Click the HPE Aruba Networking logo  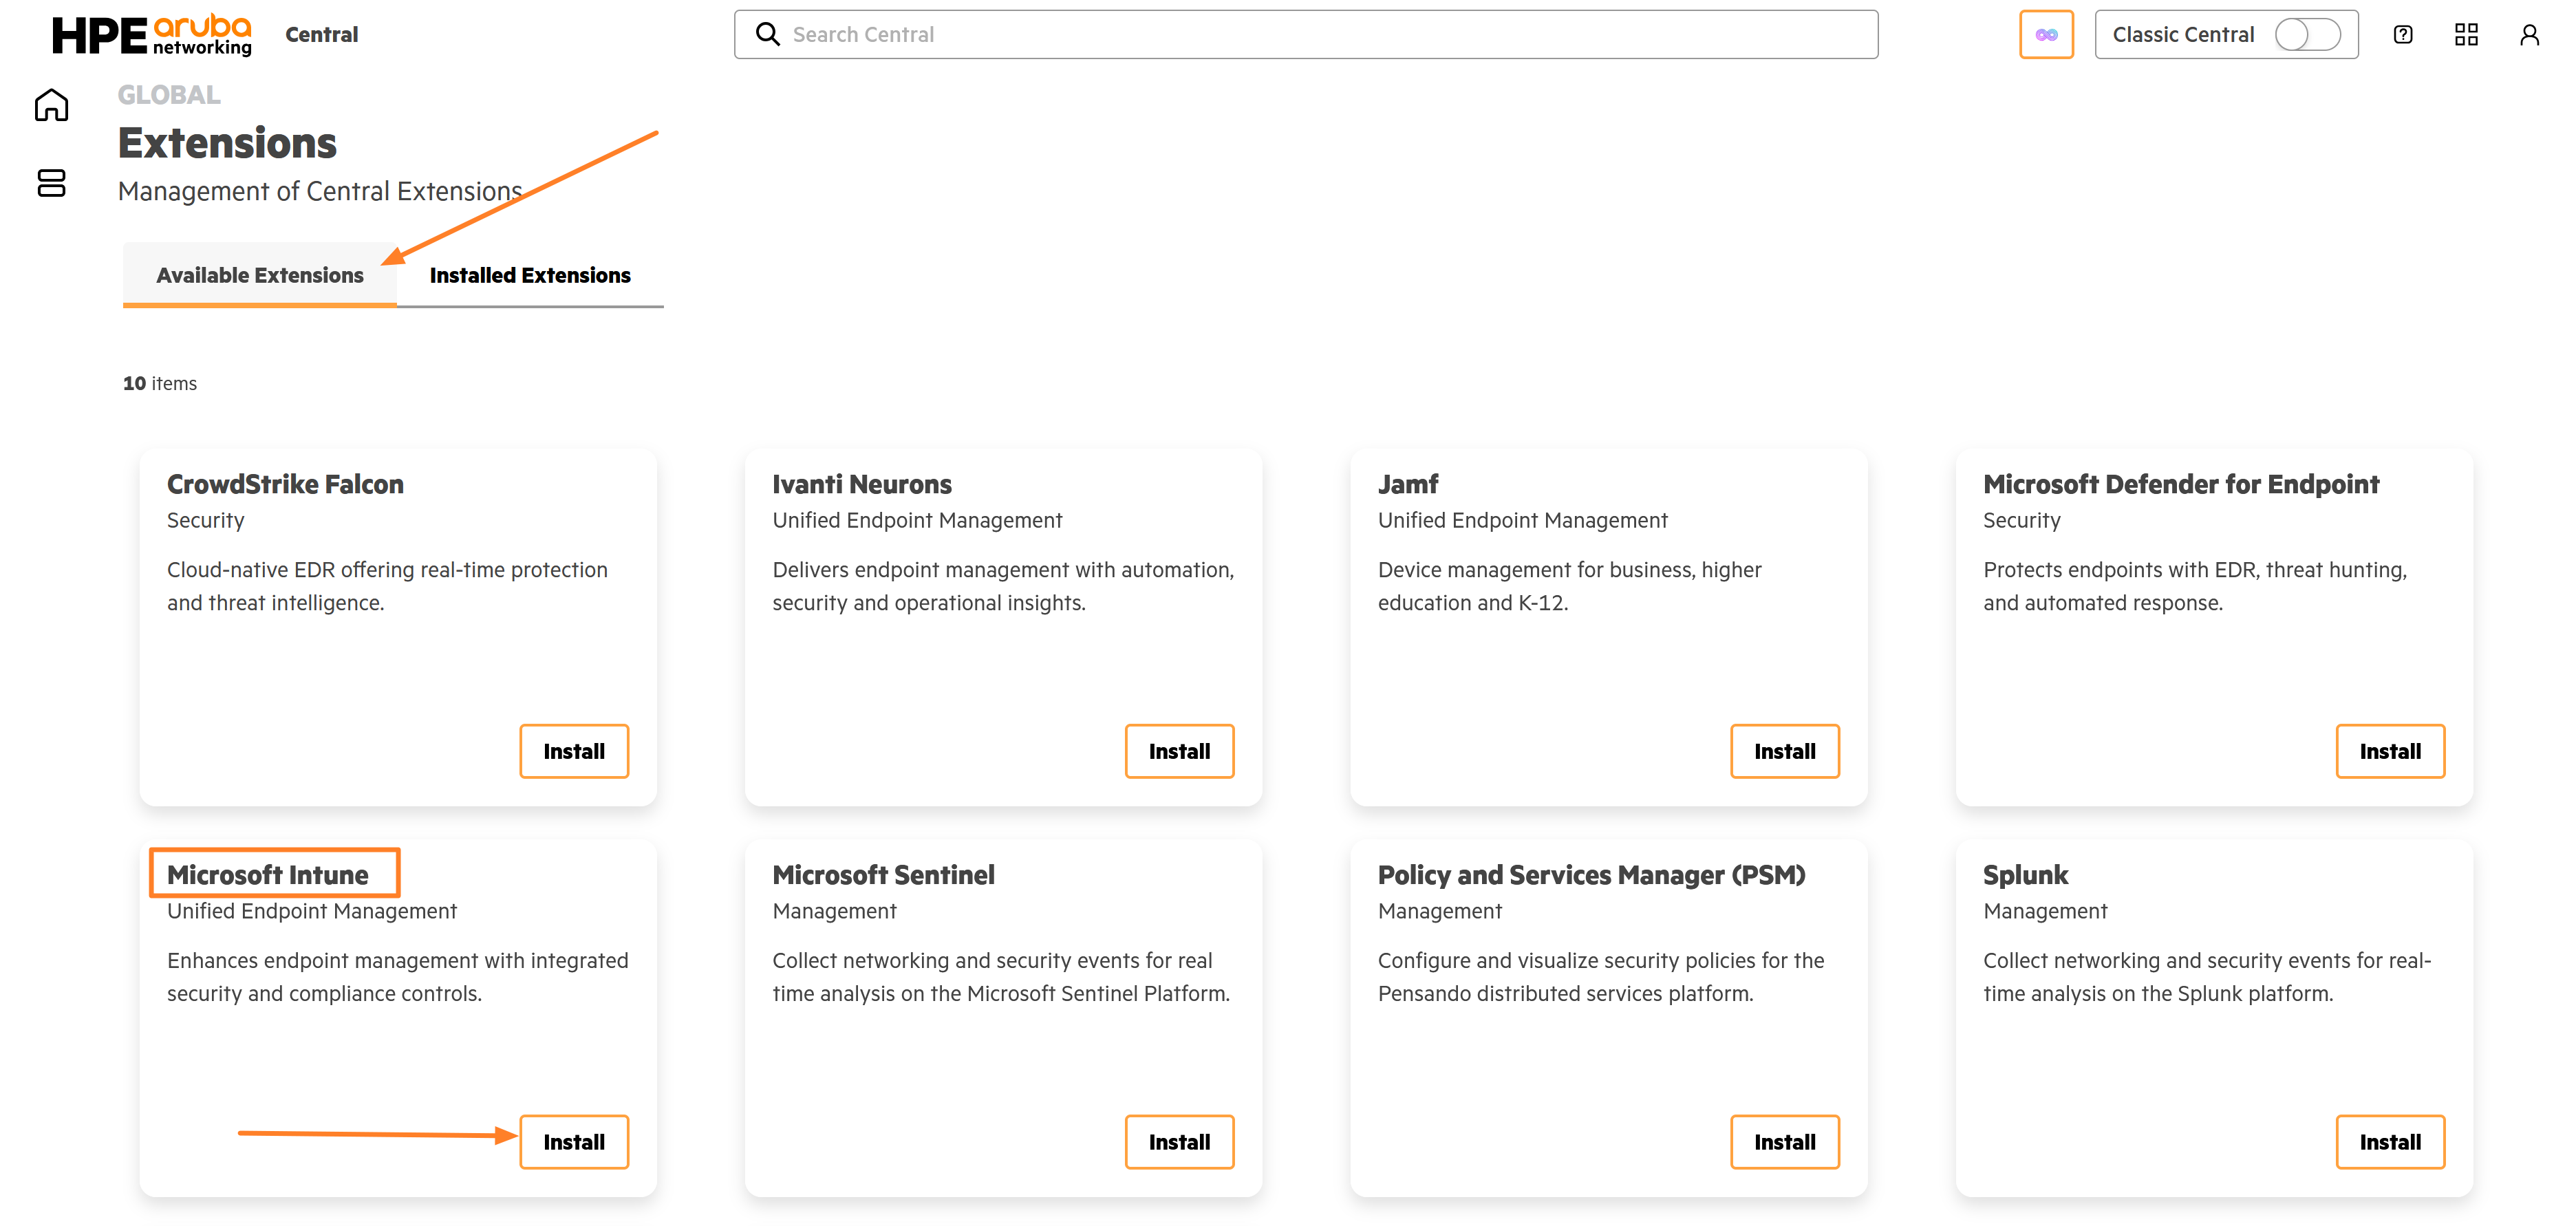point(151,35)
